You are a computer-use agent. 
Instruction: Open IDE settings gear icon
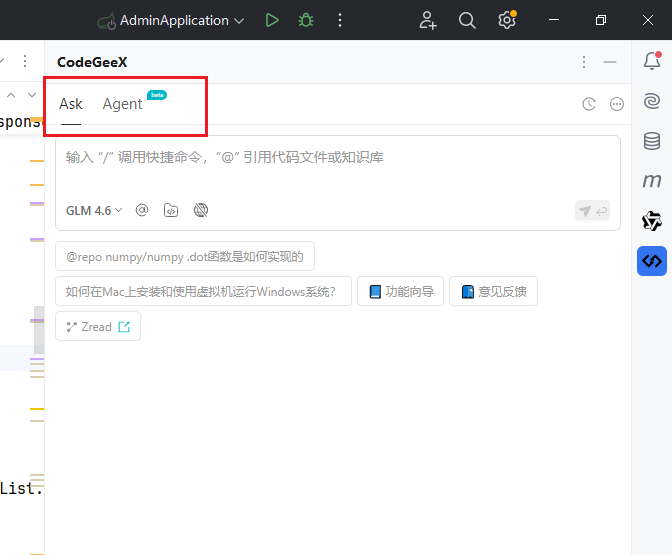[507, 20]
